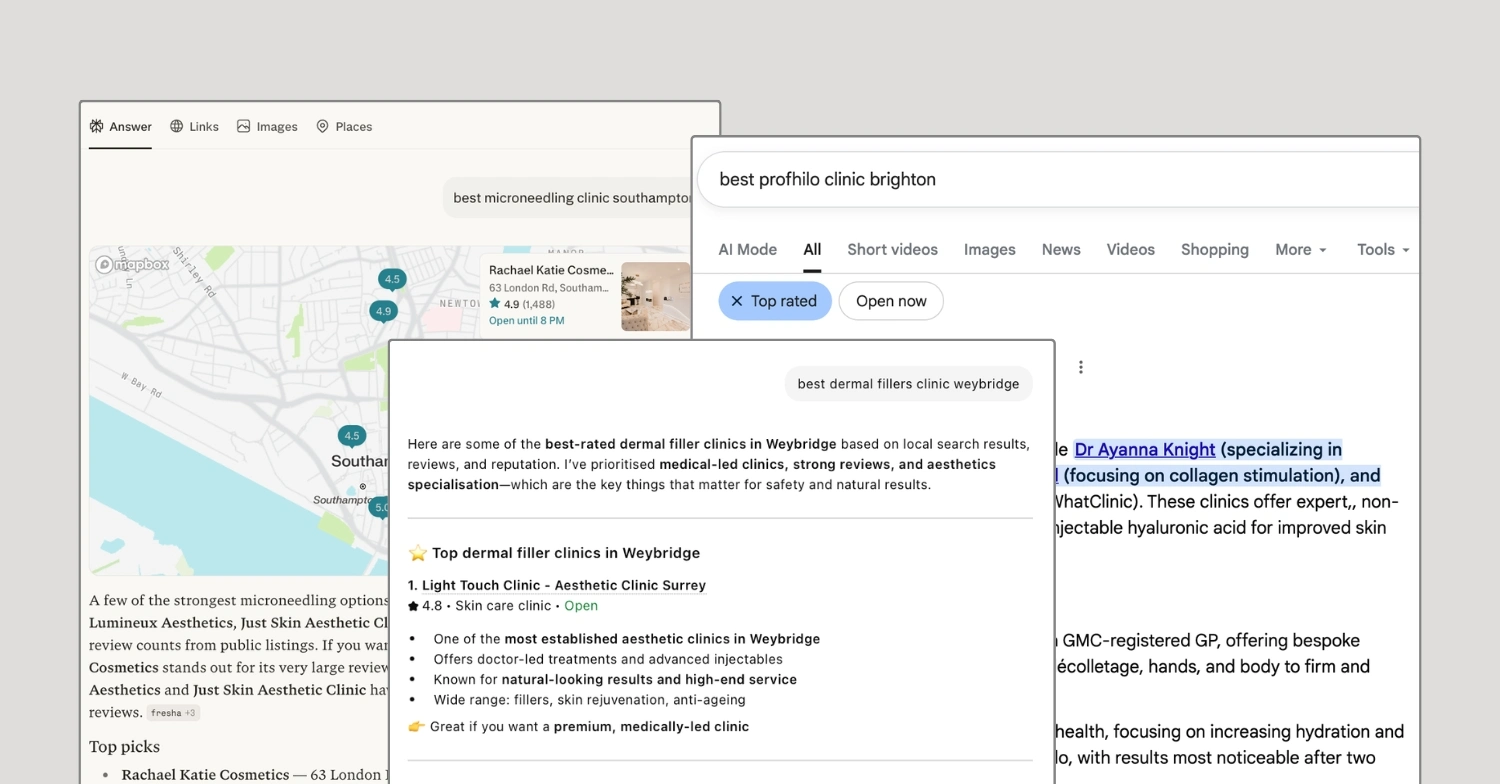This screenshot has width=1500, height=784.
Task: Toggle the Open now filter chip
Action: coord(891,301)
